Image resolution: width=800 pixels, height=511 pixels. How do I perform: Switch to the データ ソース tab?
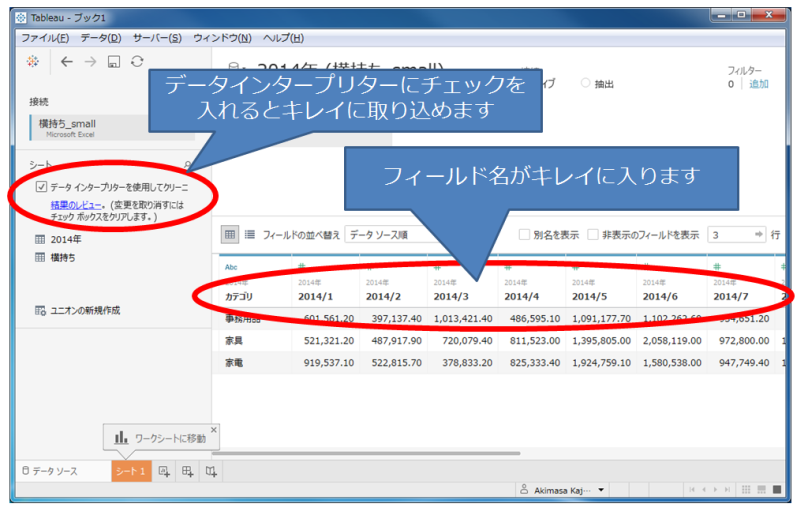pyautogui.click(x=50, y=471)
